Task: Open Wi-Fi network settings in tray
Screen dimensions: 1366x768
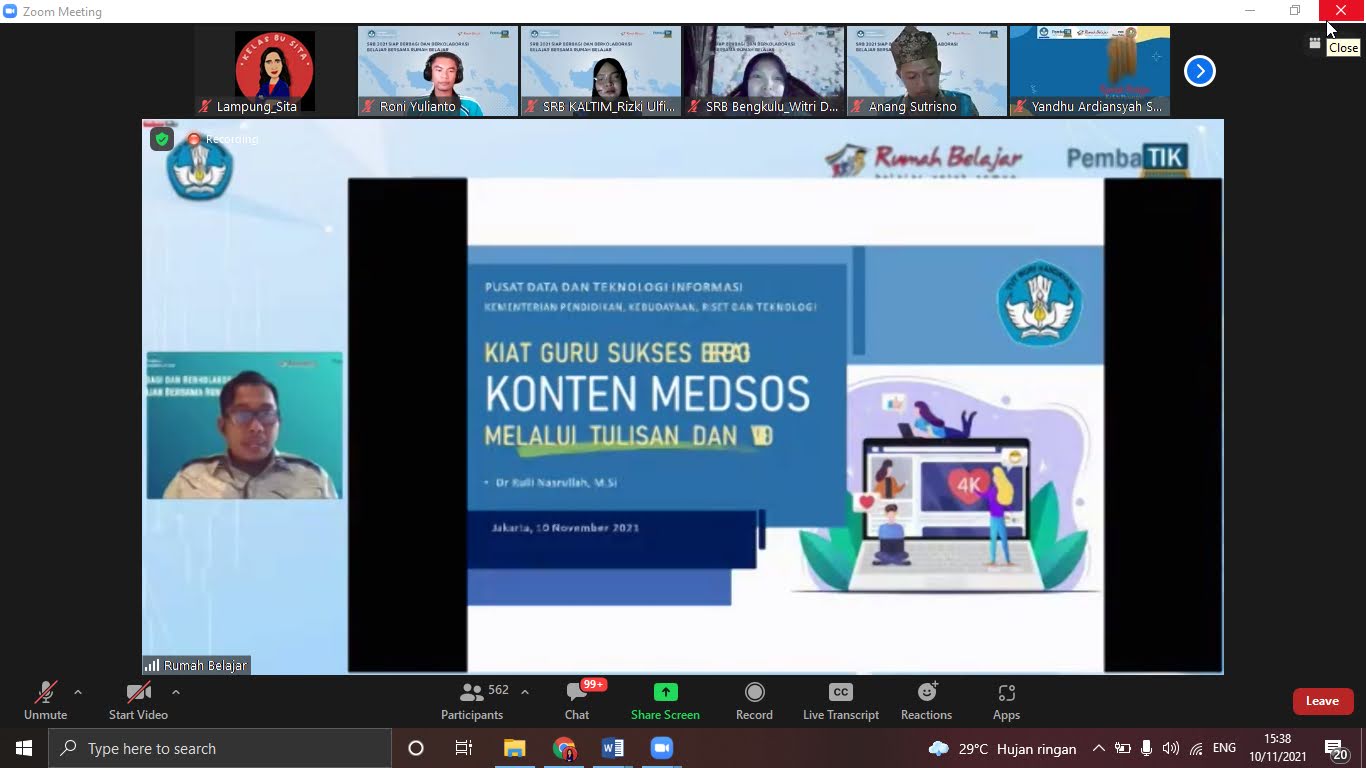Action: coord(1196,748)
